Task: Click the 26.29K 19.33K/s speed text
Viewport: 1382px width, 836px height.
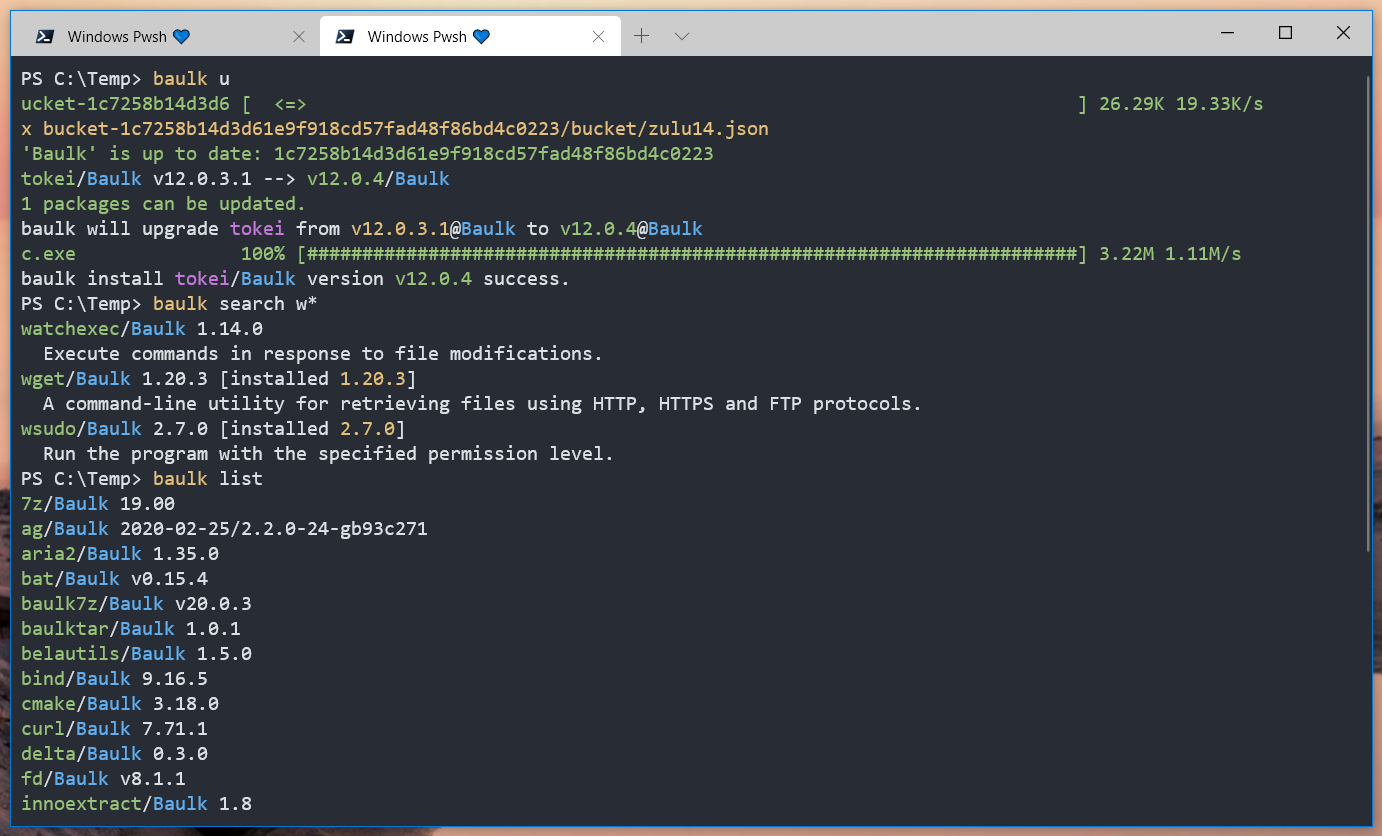Action: pyautogui.click(x=1181, y=104)
